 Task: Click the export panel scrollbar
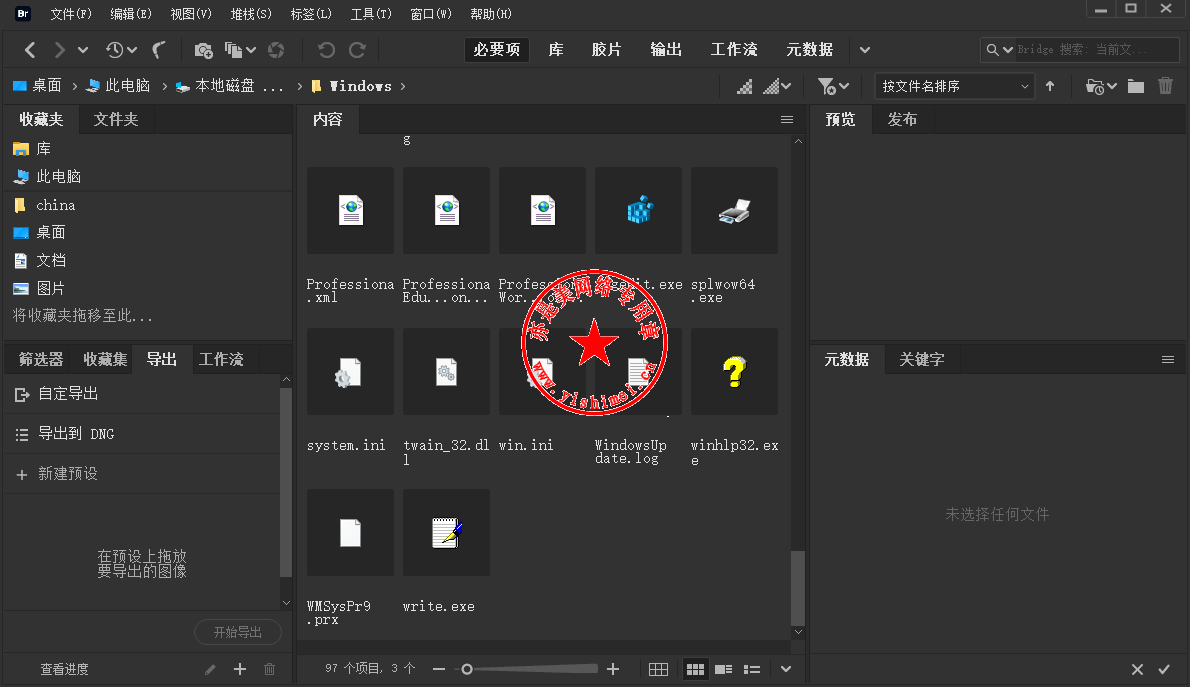pos(285,482)
